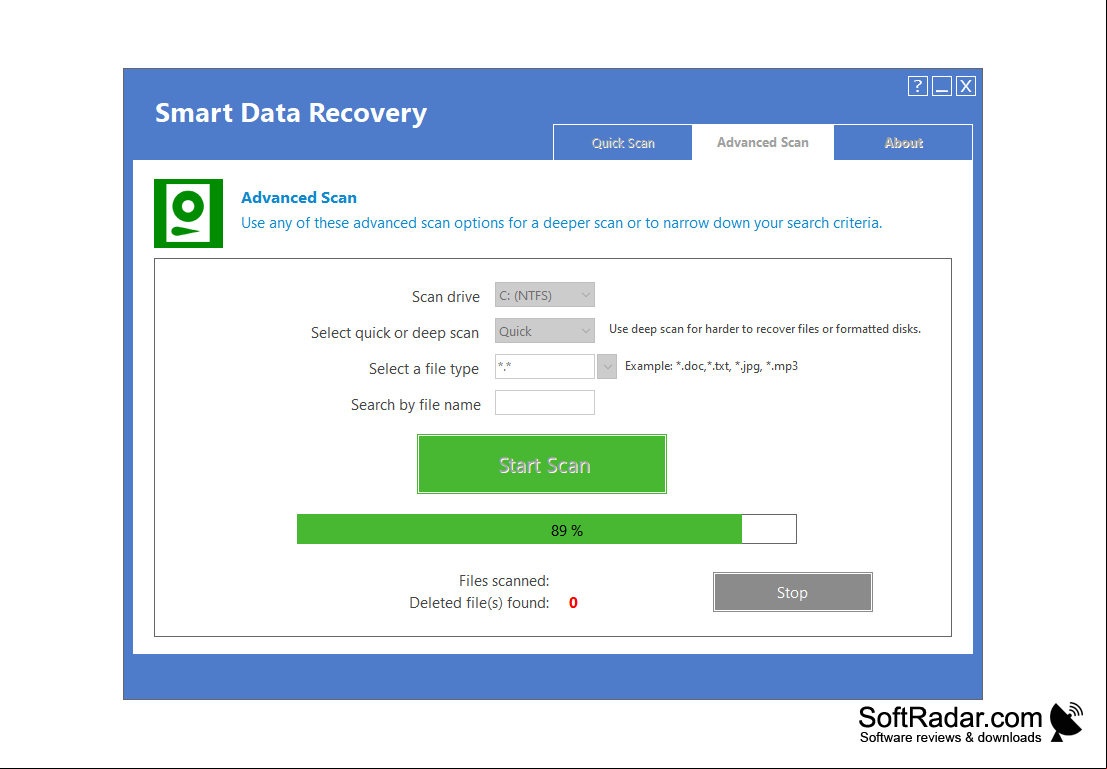Click the 'Select quick or deep scan' label

pos(395,333)
